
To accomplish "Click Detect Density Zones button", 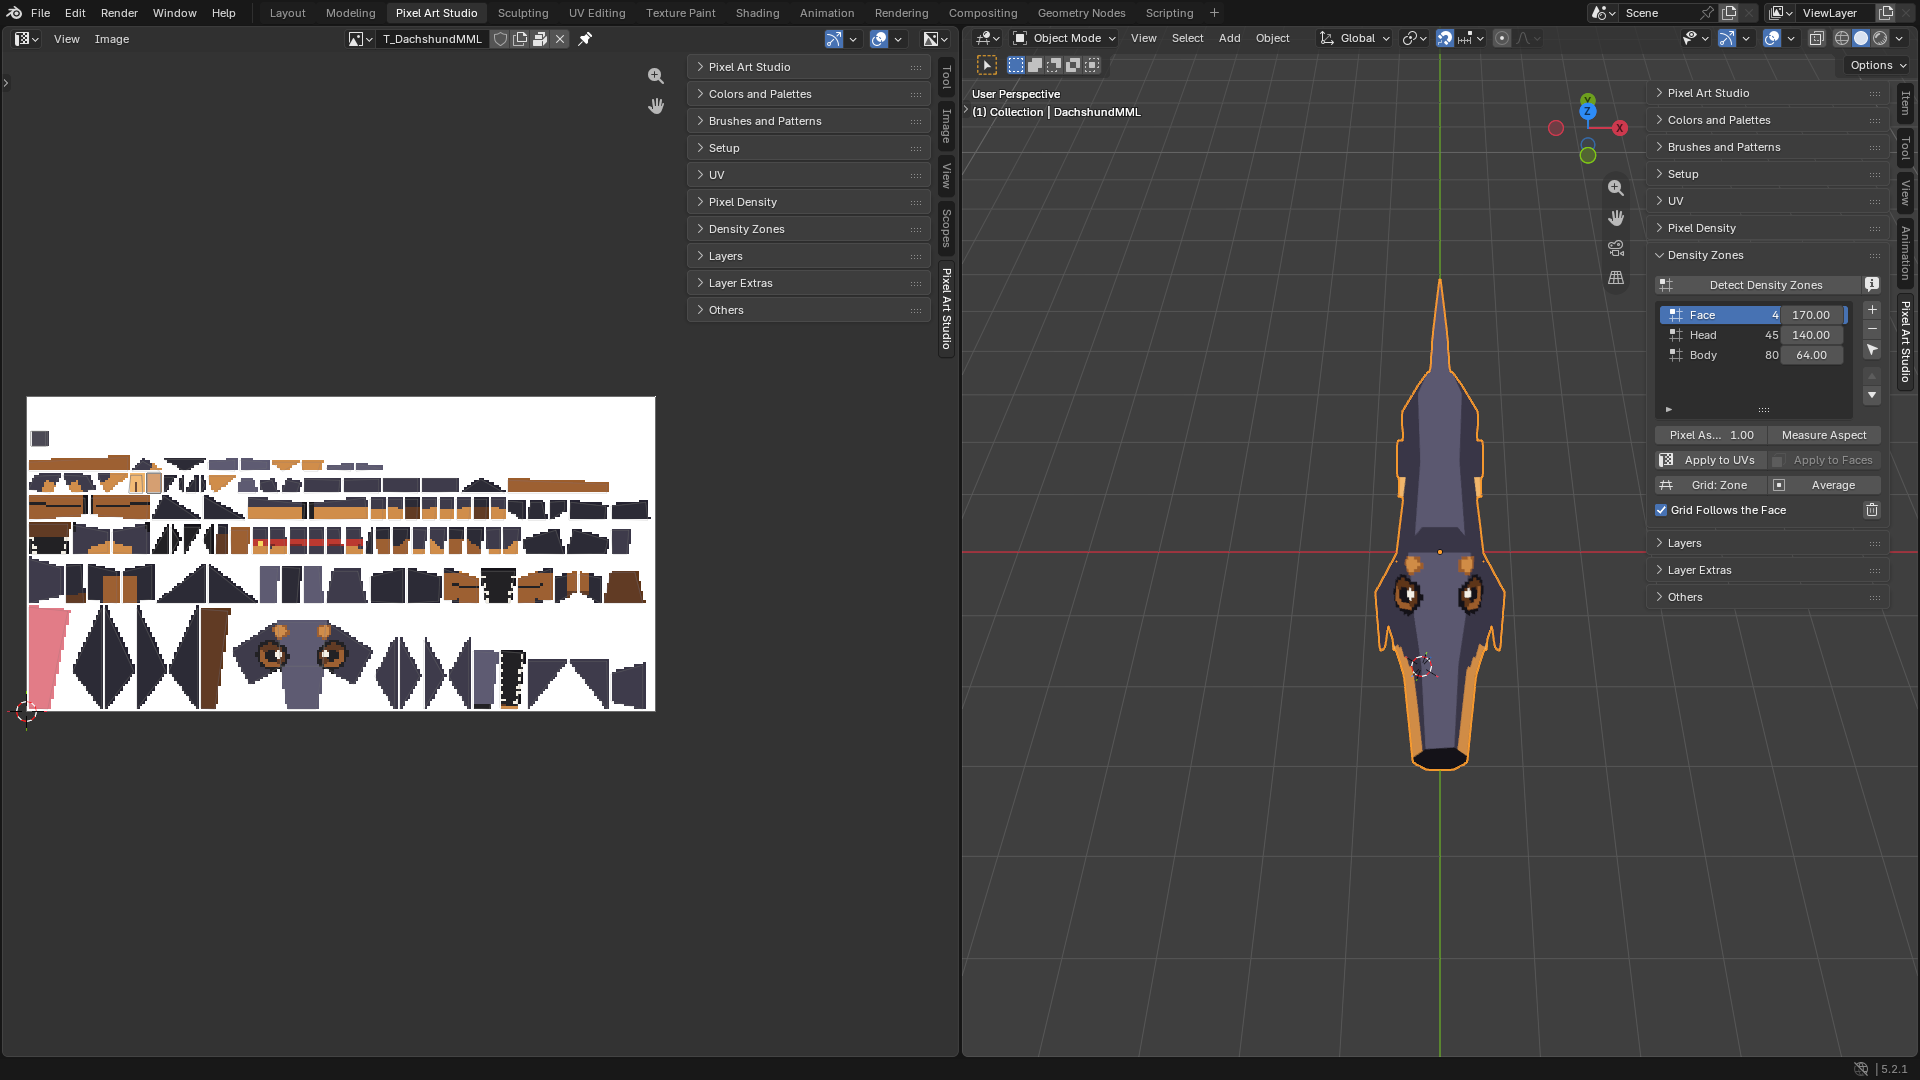I will click(x=1759, y=285).
